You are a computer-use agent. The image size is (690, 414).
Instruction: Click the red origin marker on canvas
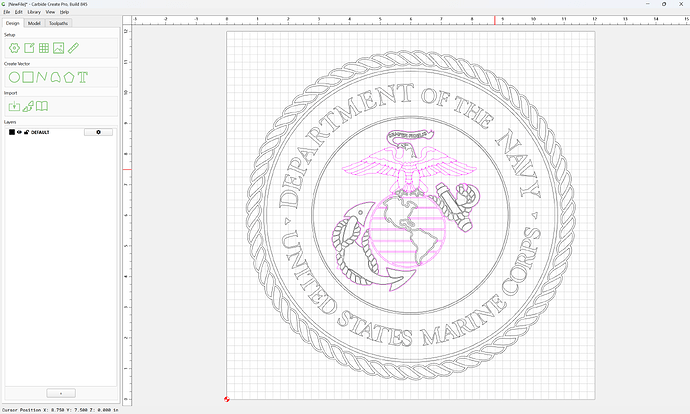pos(227,399)
